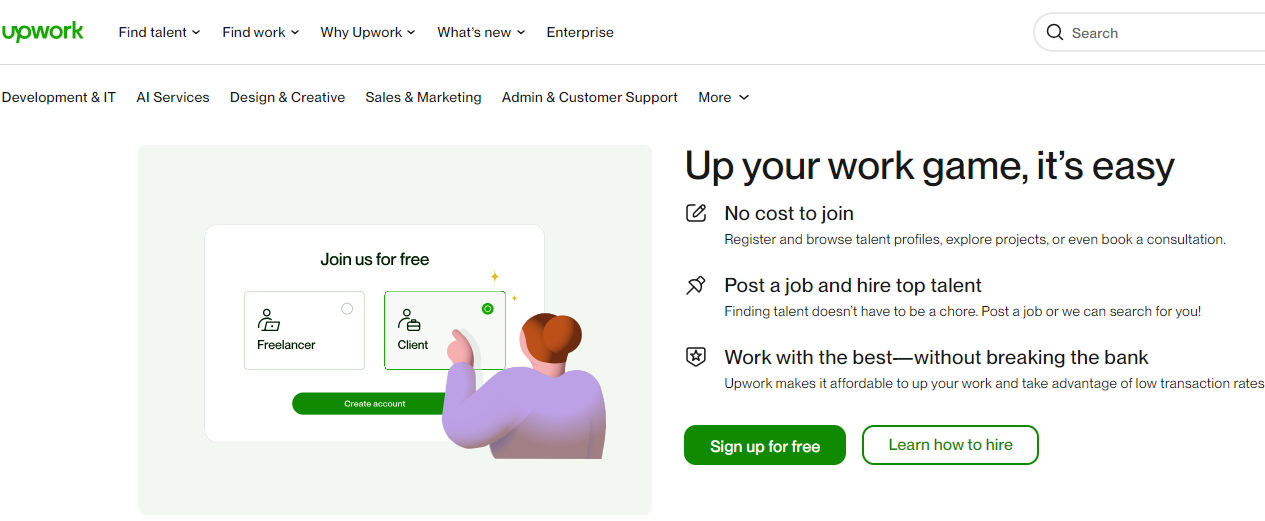Open the Why Upwork dropdown menu
This screenshot has height=521, width=1265.
tap(367, 32)
